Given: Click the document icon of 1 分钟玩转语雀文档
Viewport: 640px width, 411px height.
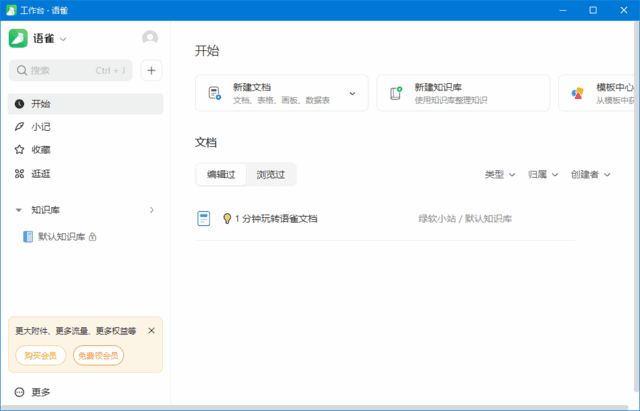Looking at the screenshot, I should (x=203, y=219).
